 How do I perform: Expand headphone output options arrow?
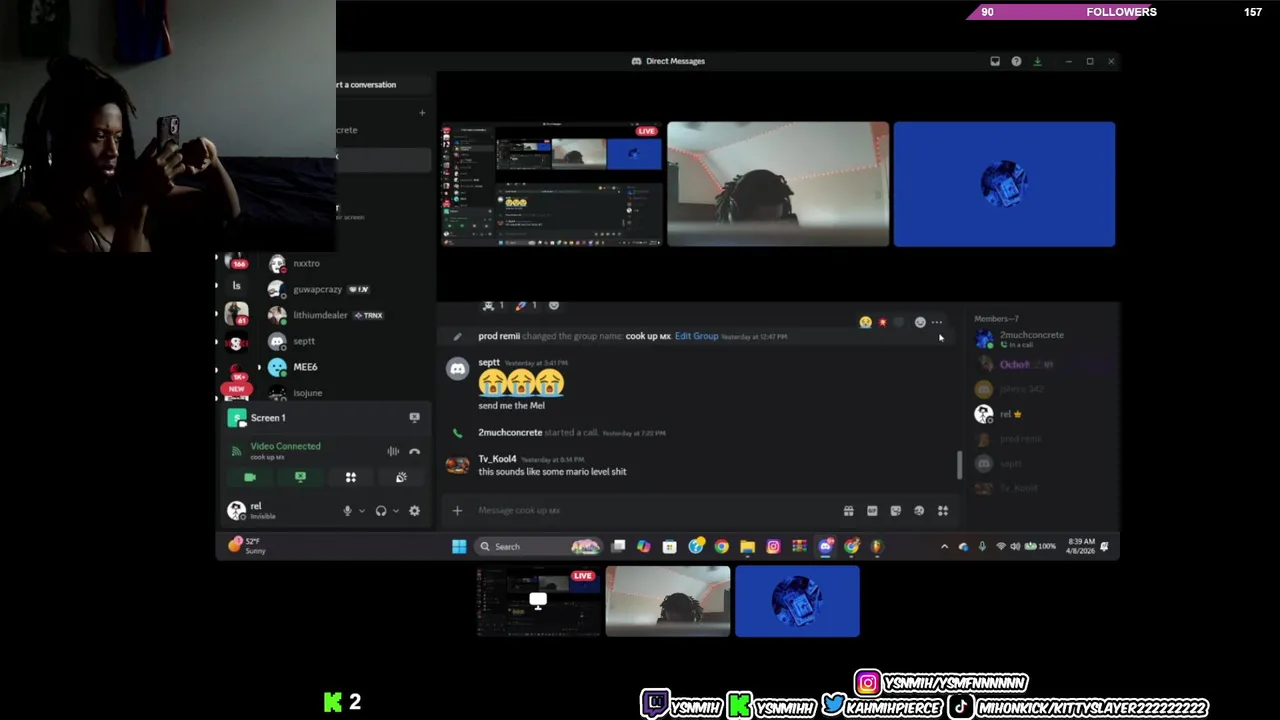coord(396,511)
